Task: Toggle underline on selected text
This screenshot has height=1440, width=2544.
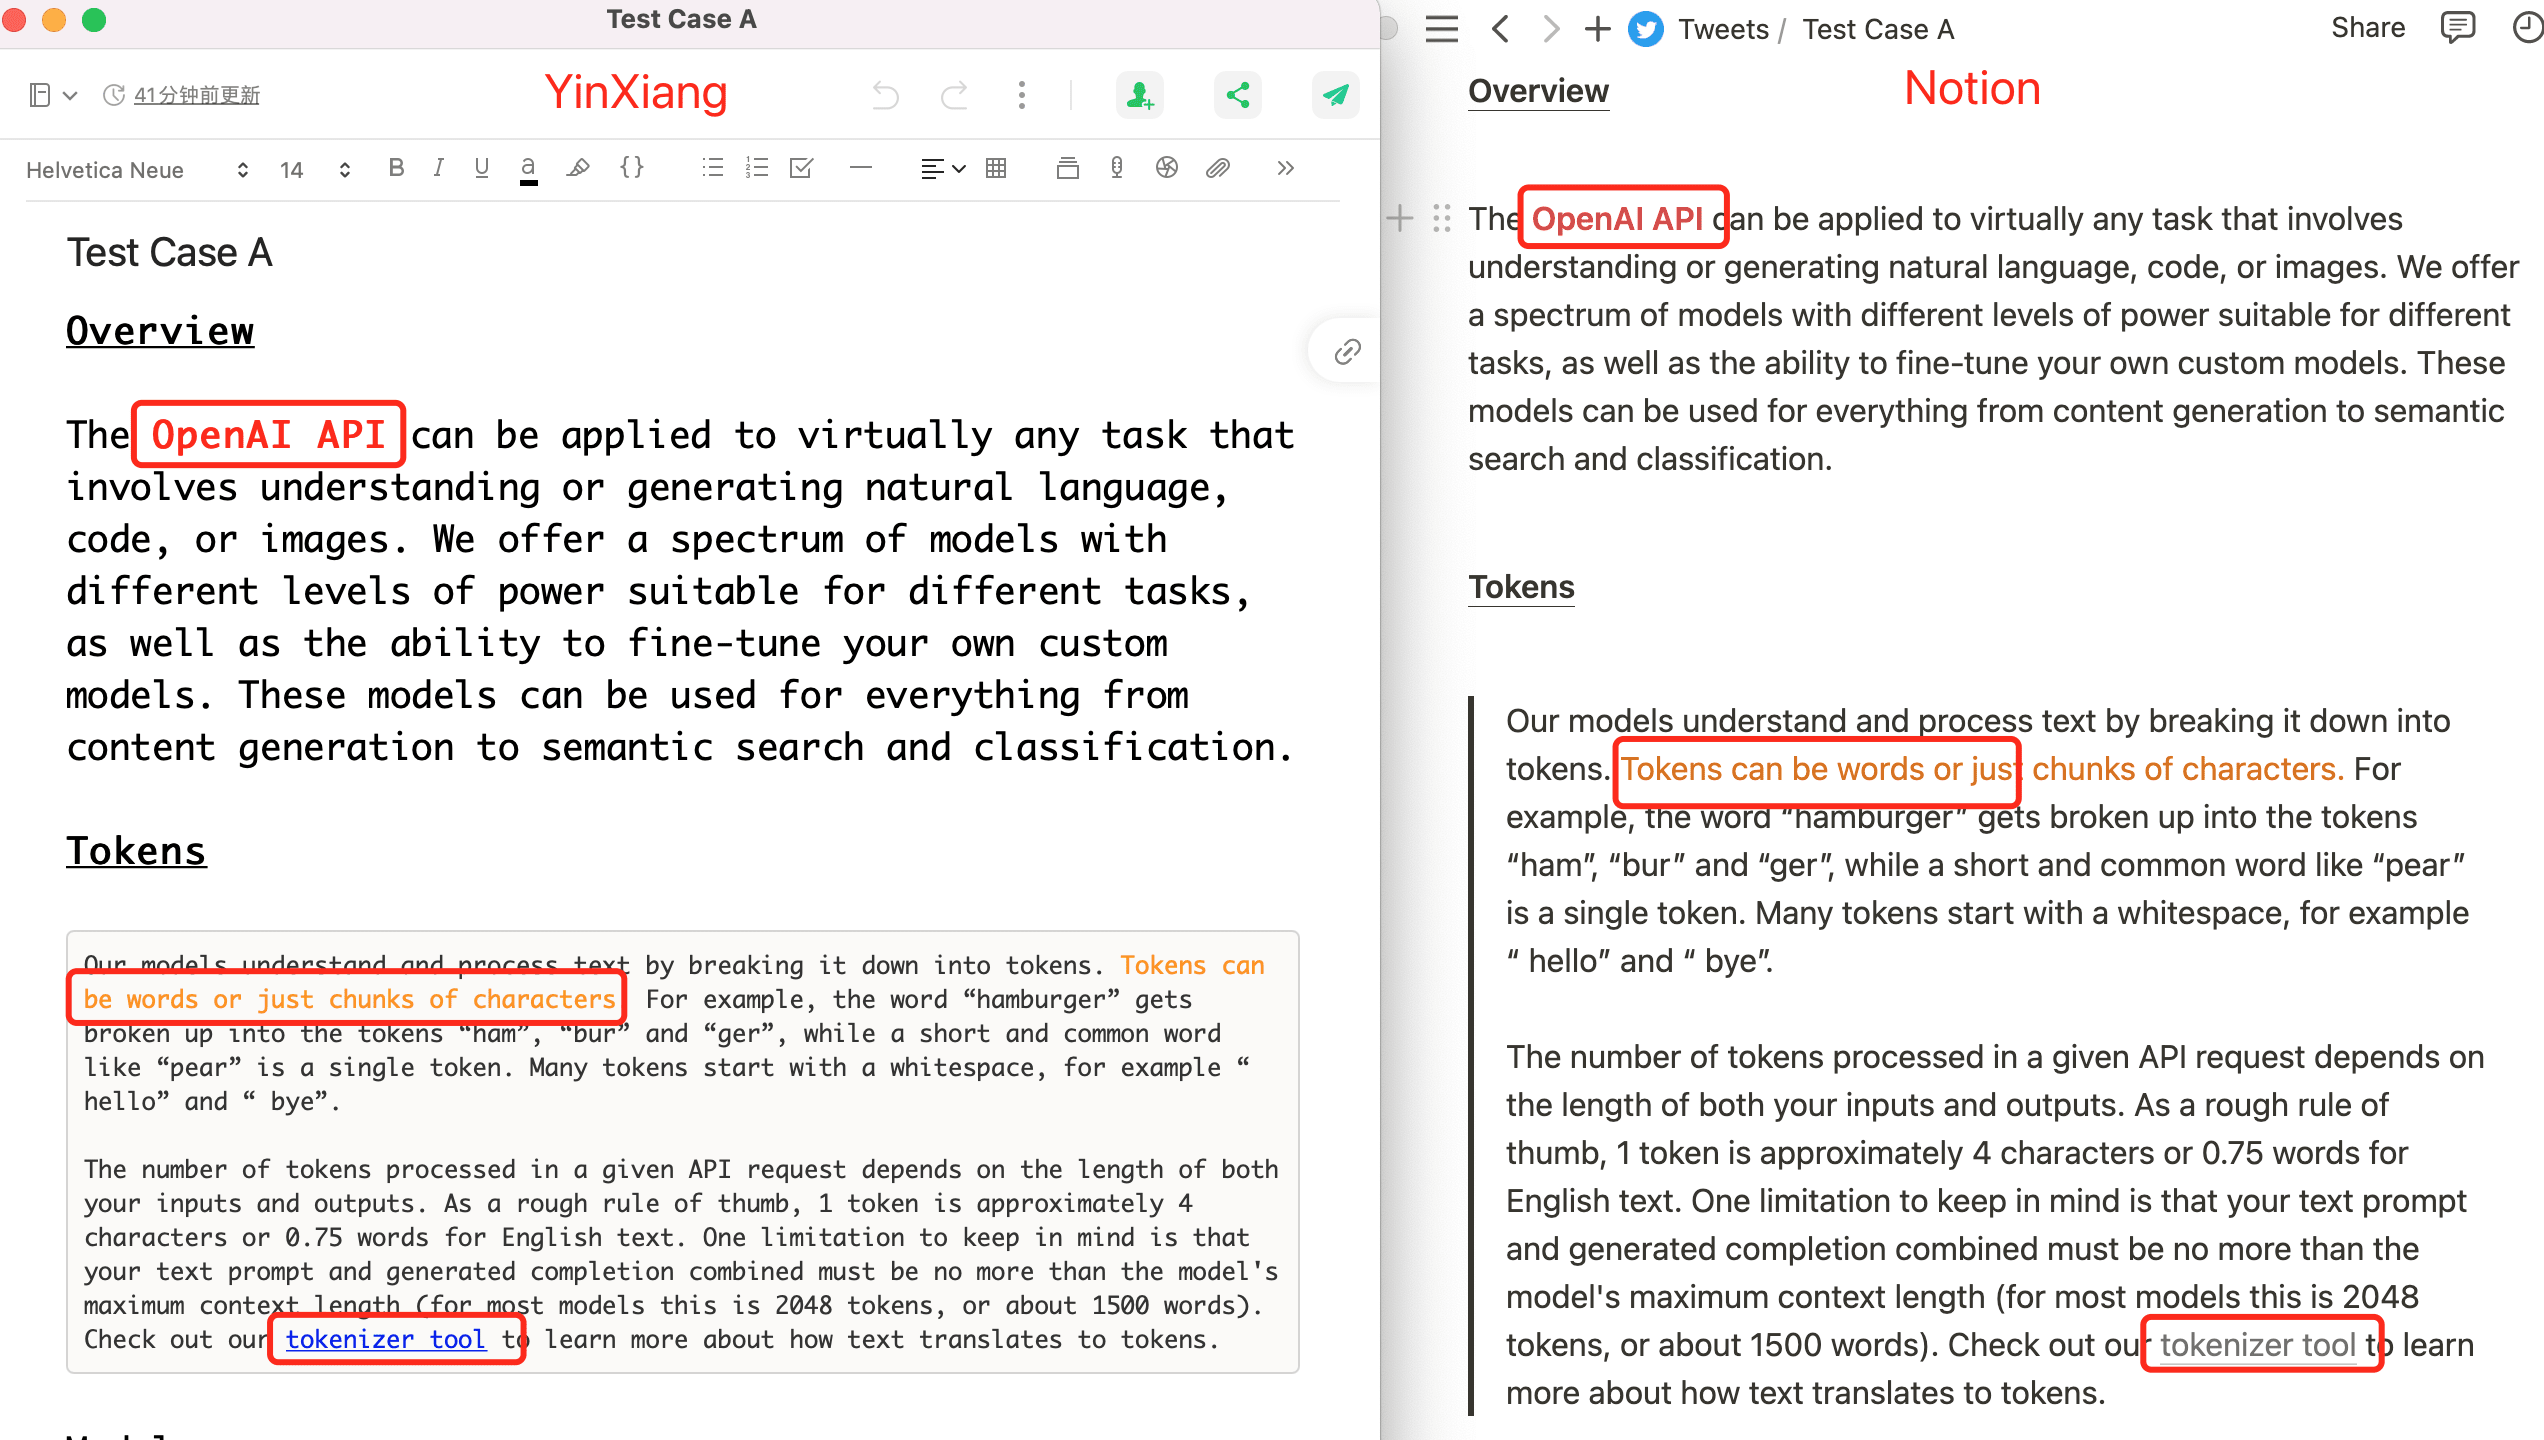Action: click(481, 168)
